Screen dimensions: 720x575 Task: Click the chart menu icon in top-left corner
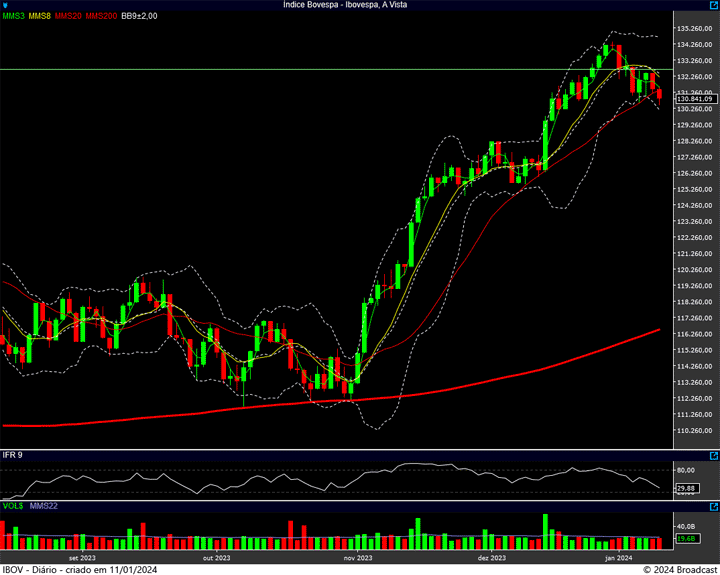point(5,5)
